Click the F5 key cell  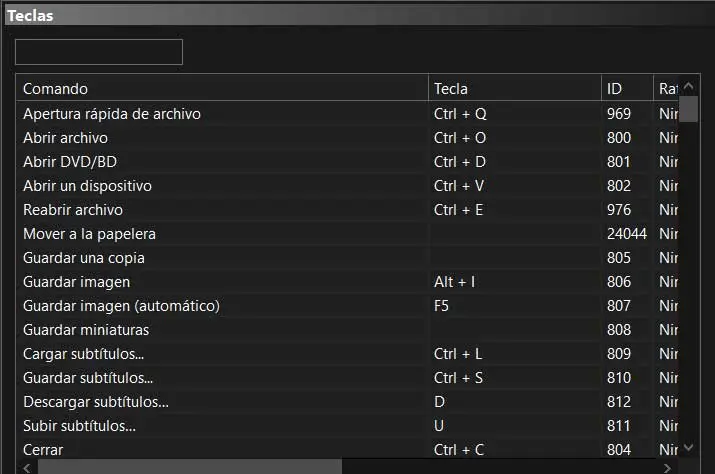(443, 306)
